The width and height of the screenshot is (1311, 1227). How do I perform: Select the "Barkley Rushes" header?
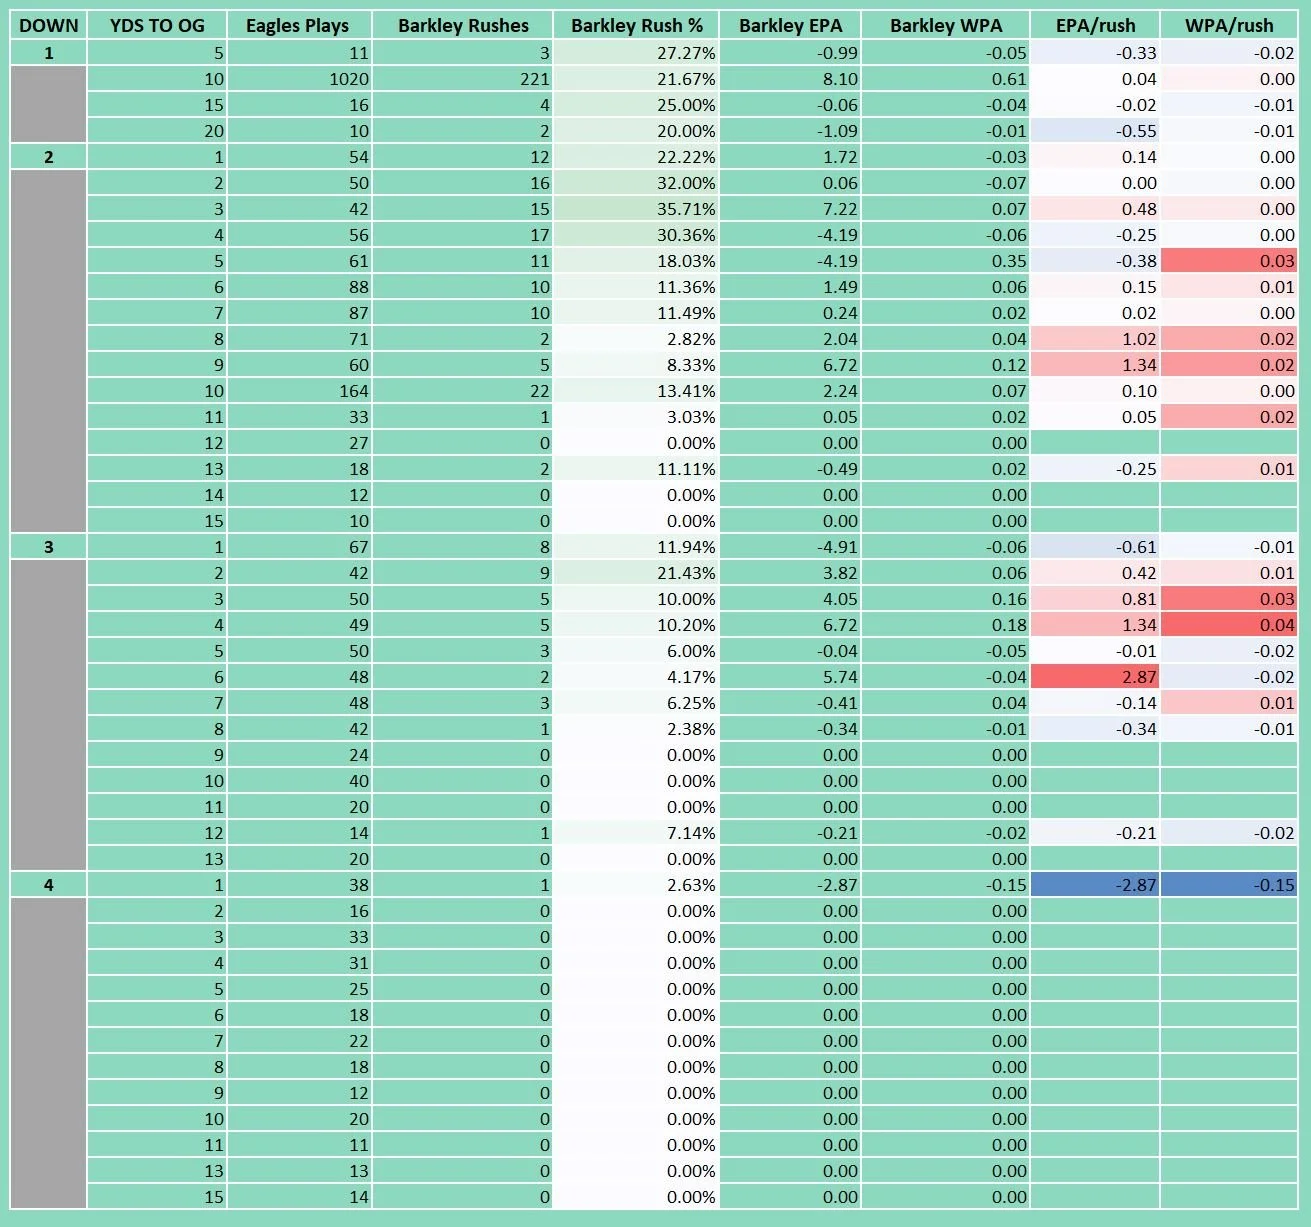463,25
